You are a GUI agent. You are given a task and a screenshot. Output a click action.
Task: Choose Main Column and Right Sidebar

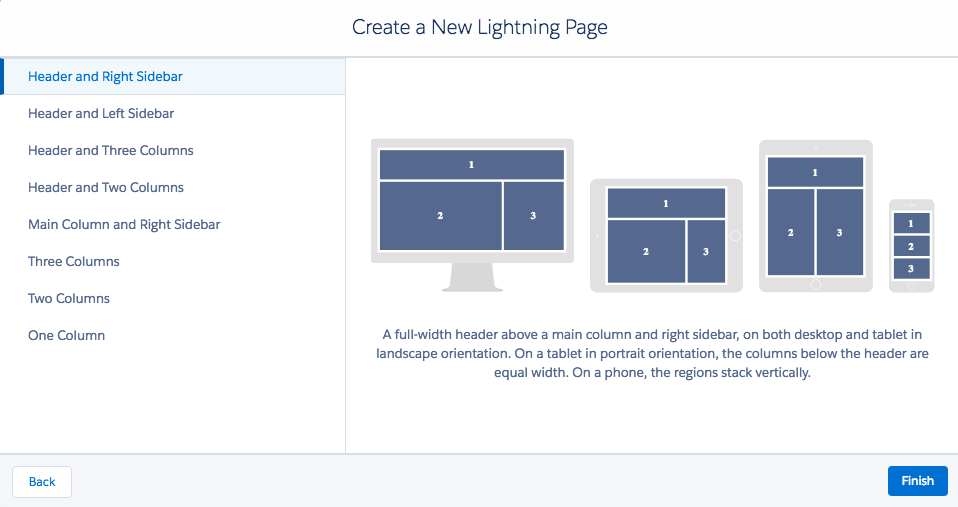(x=173, y=224)
